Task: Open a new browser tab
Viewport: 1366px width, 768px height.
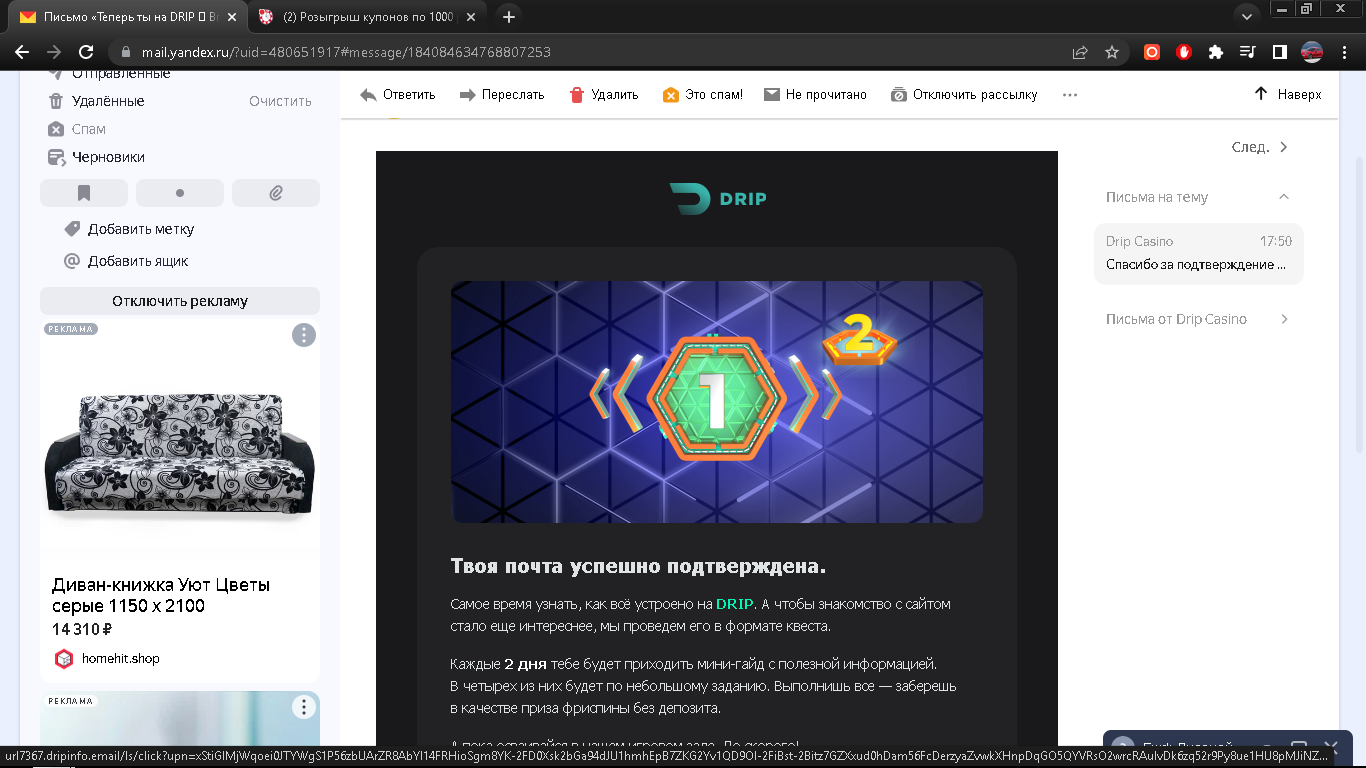Action: [509, 17]
